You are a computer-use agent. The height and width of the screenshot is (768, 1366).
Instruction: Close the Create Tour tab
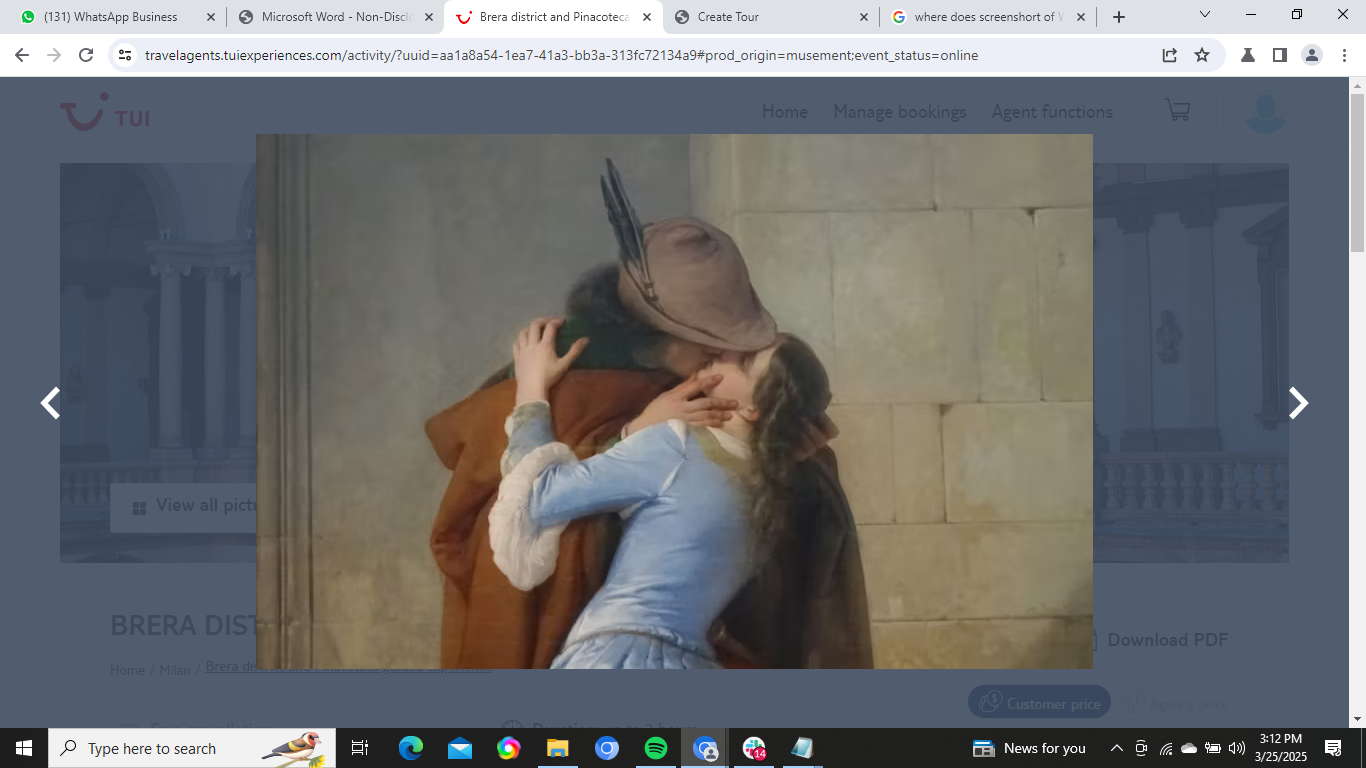coord(864,17)
